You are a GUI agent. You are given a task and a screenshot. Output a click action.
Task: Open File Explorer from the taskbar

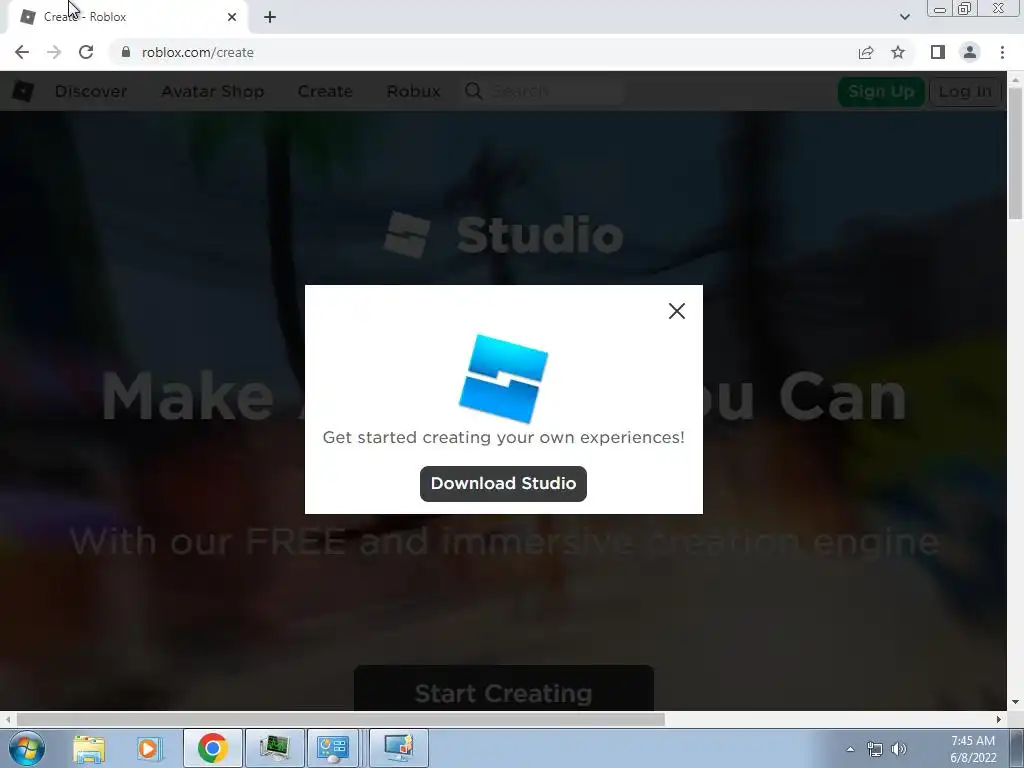pos(89,748)
